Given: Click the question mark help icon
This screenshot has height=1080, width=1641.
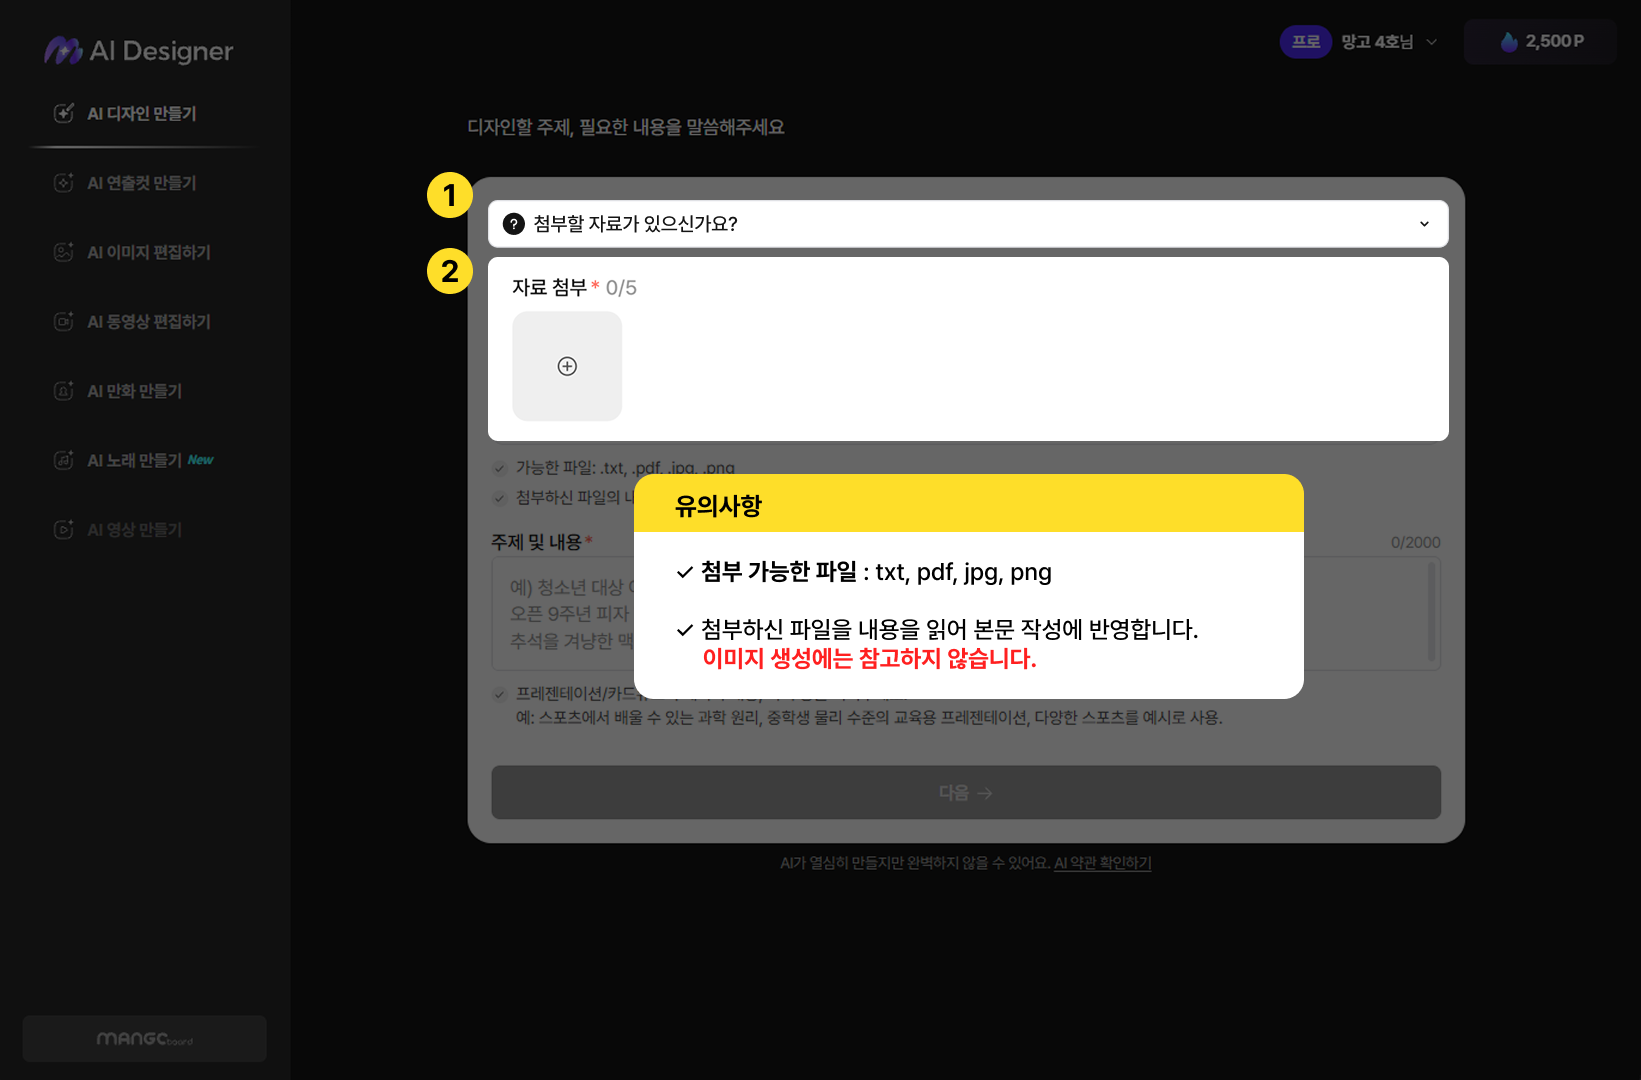Looking at the screenshot, I should [x=514, y=224].
